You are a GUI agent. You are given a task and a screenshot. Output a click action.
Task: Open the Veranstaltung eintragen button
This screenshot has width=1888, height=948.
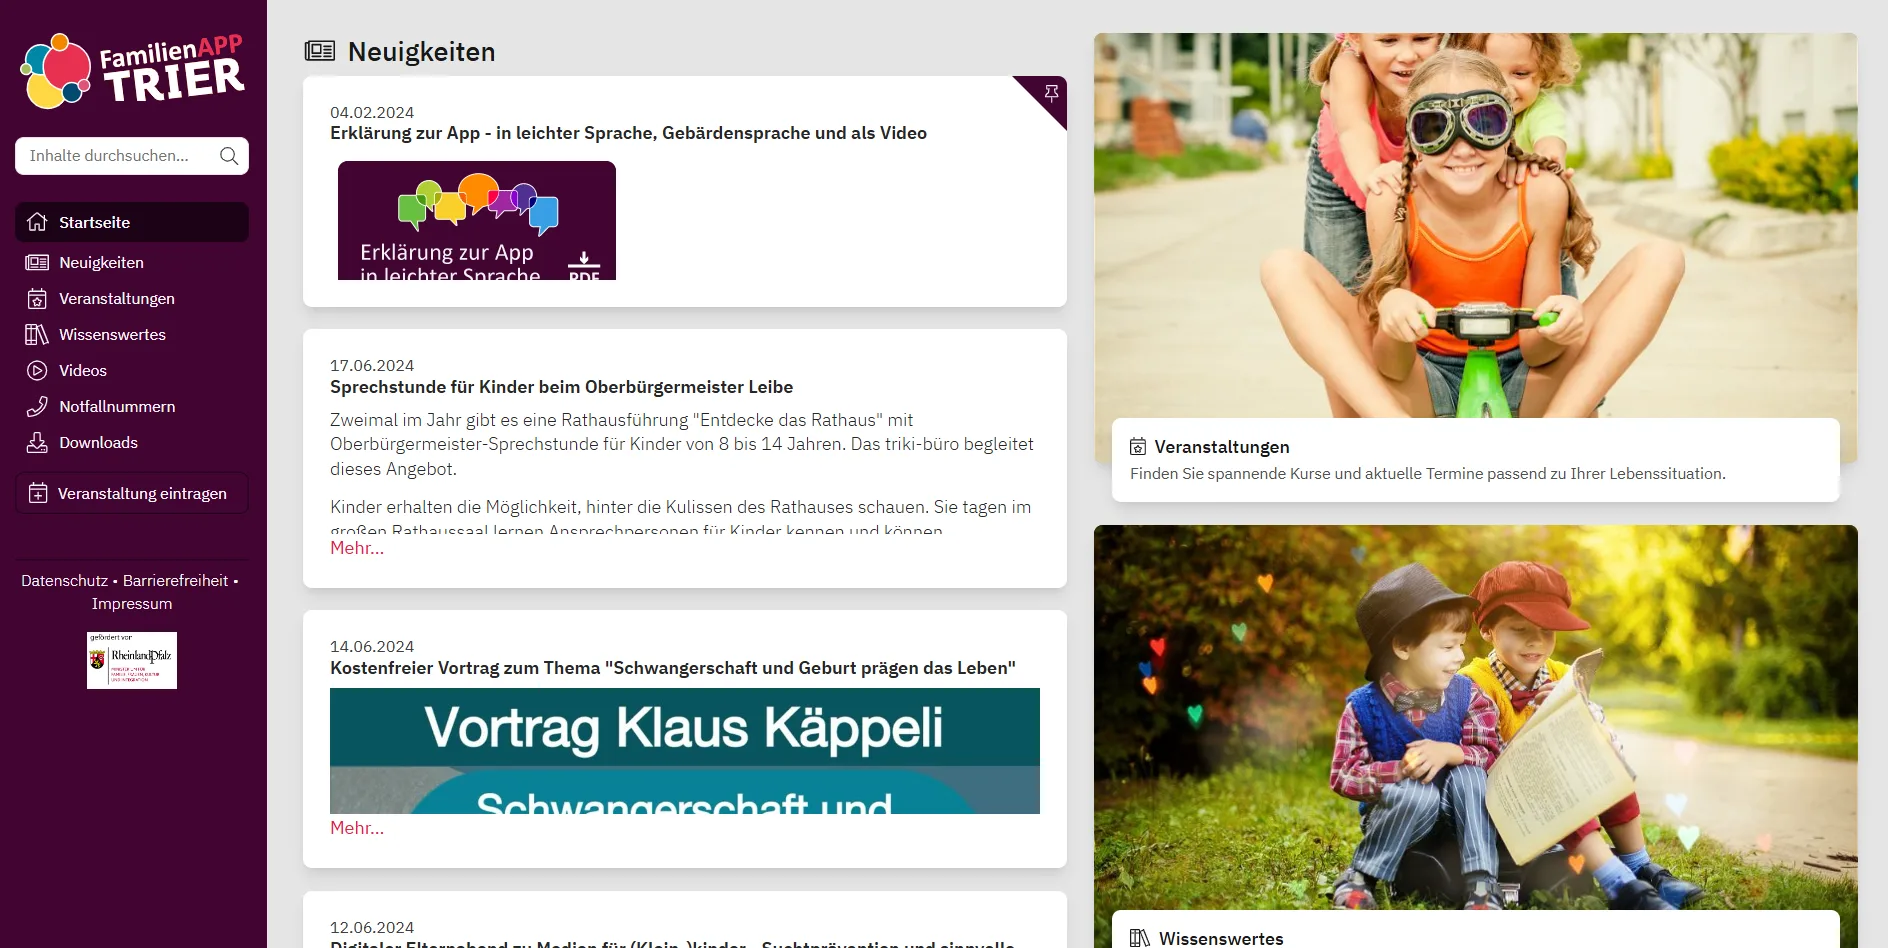[x=132, y=493]
